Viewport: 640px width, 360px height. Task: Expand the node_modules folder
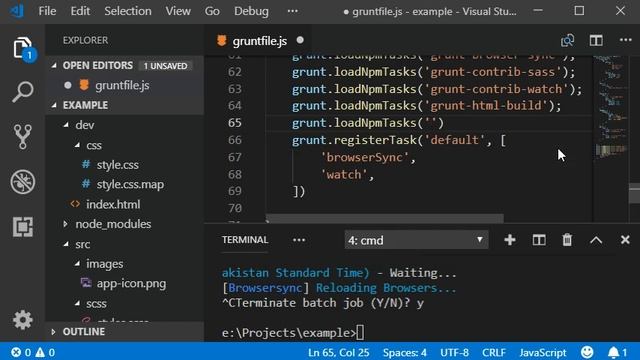coord(65,224)
